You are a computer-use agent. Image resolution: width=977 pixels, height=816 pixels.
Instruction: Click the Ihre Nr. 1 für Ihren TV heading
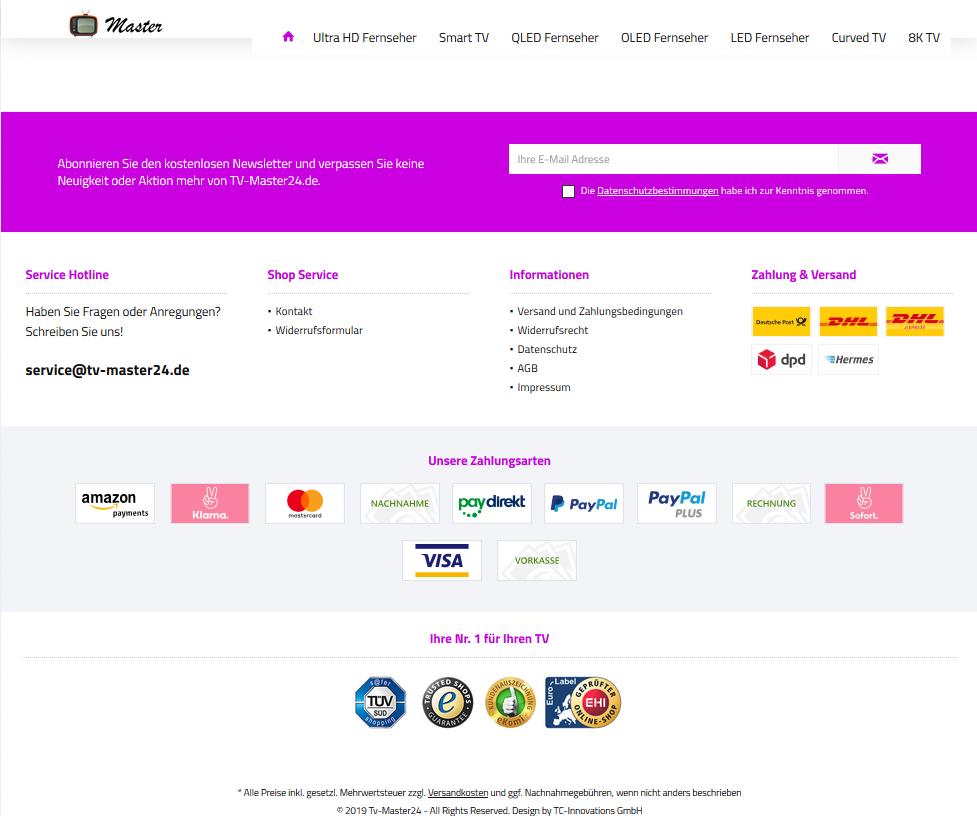click(x=489, y=638)
